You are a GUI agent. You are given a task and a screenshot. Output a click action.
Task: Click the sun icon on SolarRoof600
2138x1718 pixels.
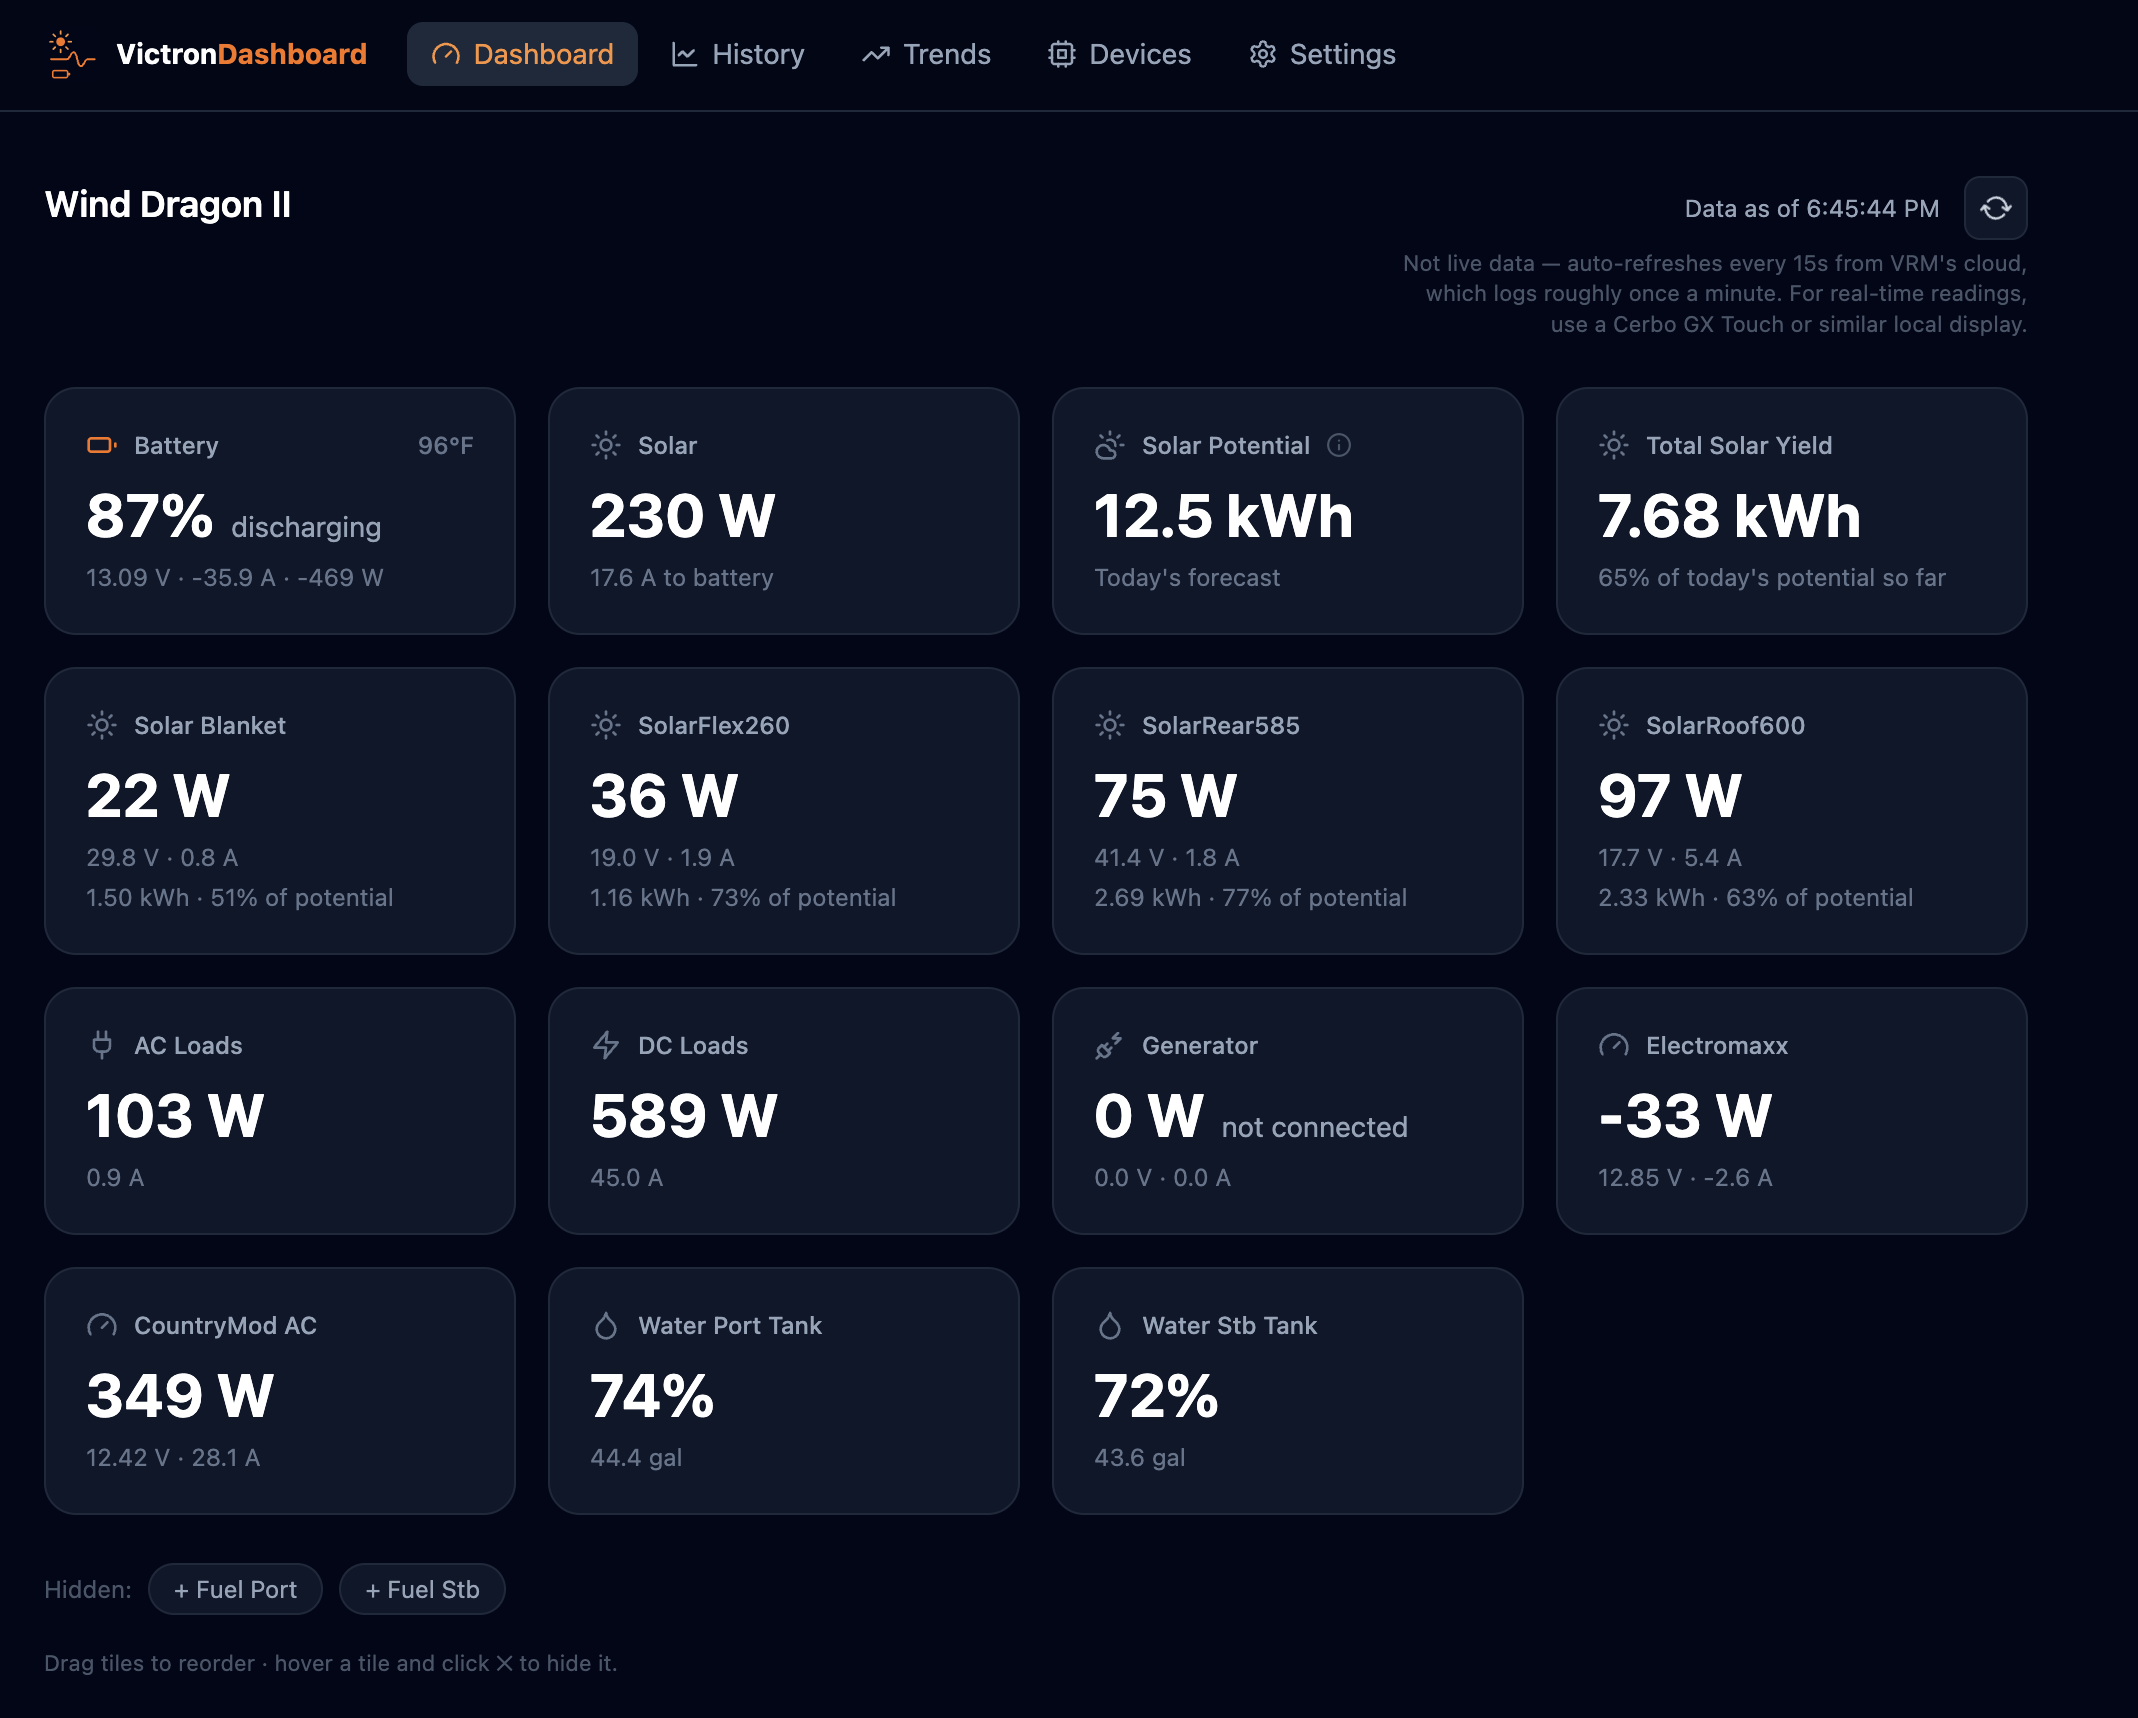[x=1614, y=725]
